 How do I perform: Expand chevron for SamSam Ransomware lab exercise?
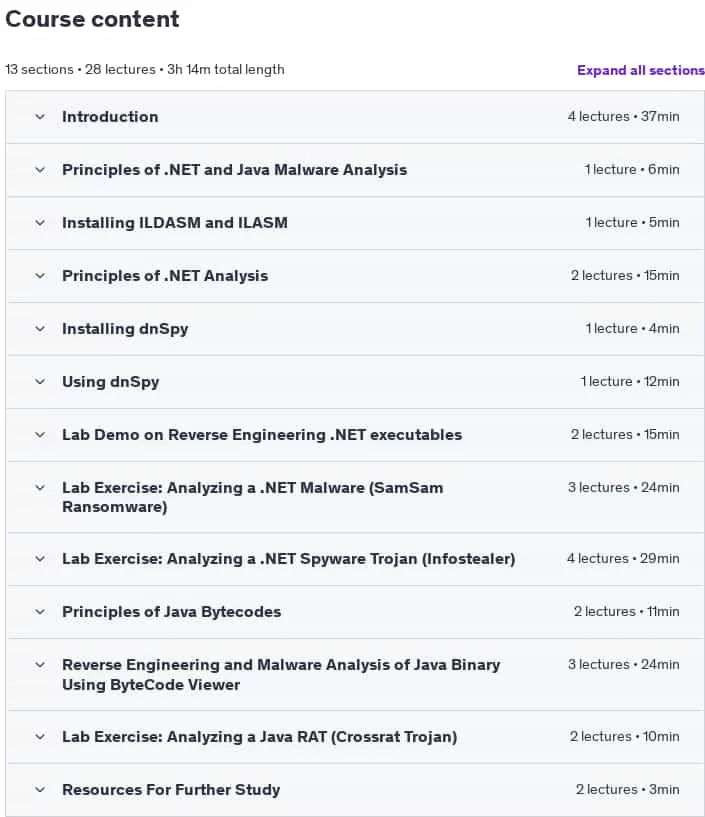[x=40, y=488]
